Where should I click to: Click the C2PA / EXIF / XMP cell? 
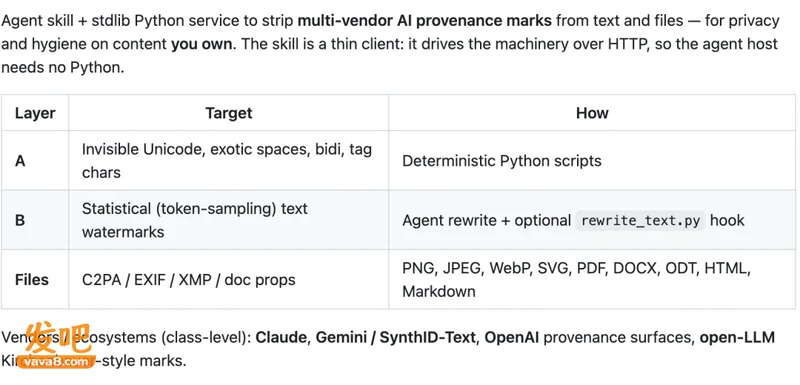click(229, 279)
